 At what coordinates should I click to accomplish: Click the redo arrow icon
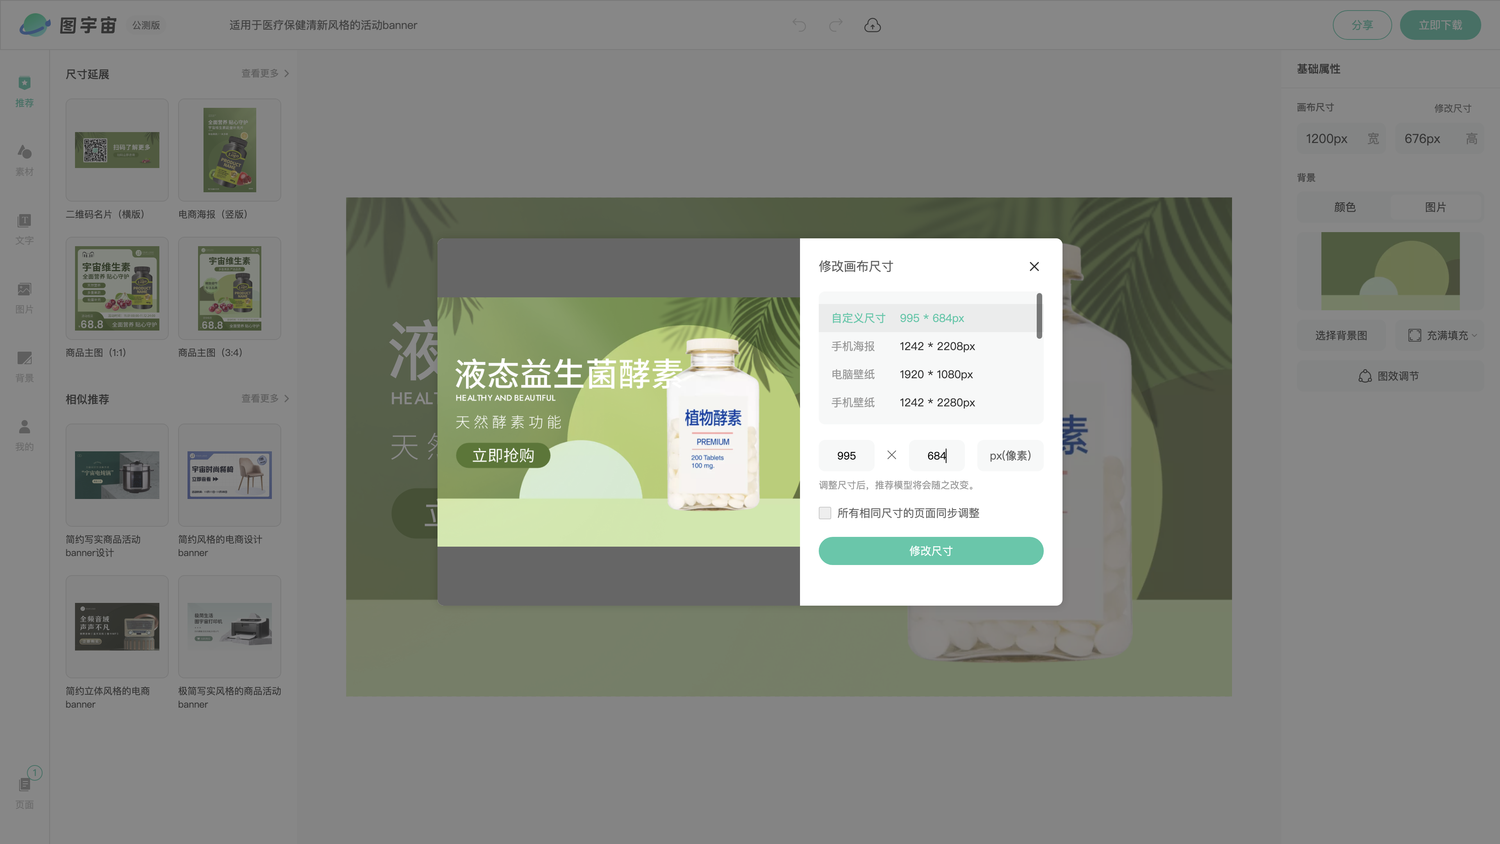(836, 25)
